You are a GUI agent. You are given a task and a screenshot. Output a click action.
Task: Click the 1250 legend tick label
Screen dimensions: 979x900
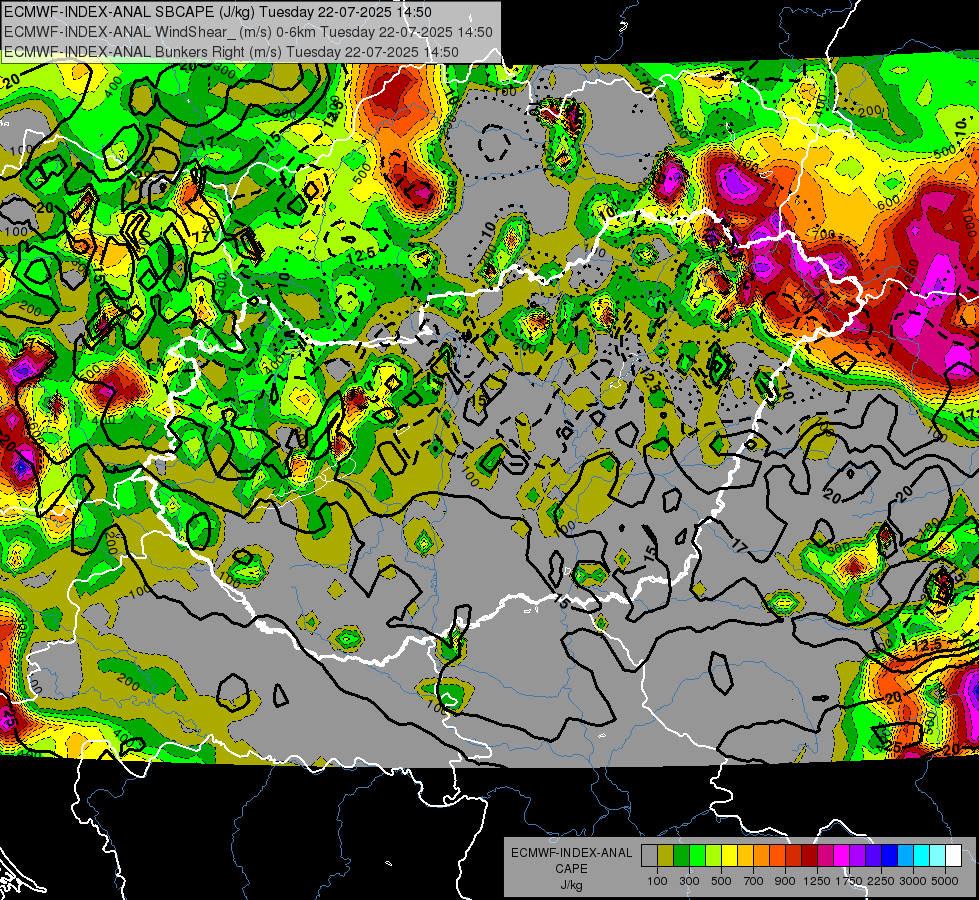(x=817, y=881)
